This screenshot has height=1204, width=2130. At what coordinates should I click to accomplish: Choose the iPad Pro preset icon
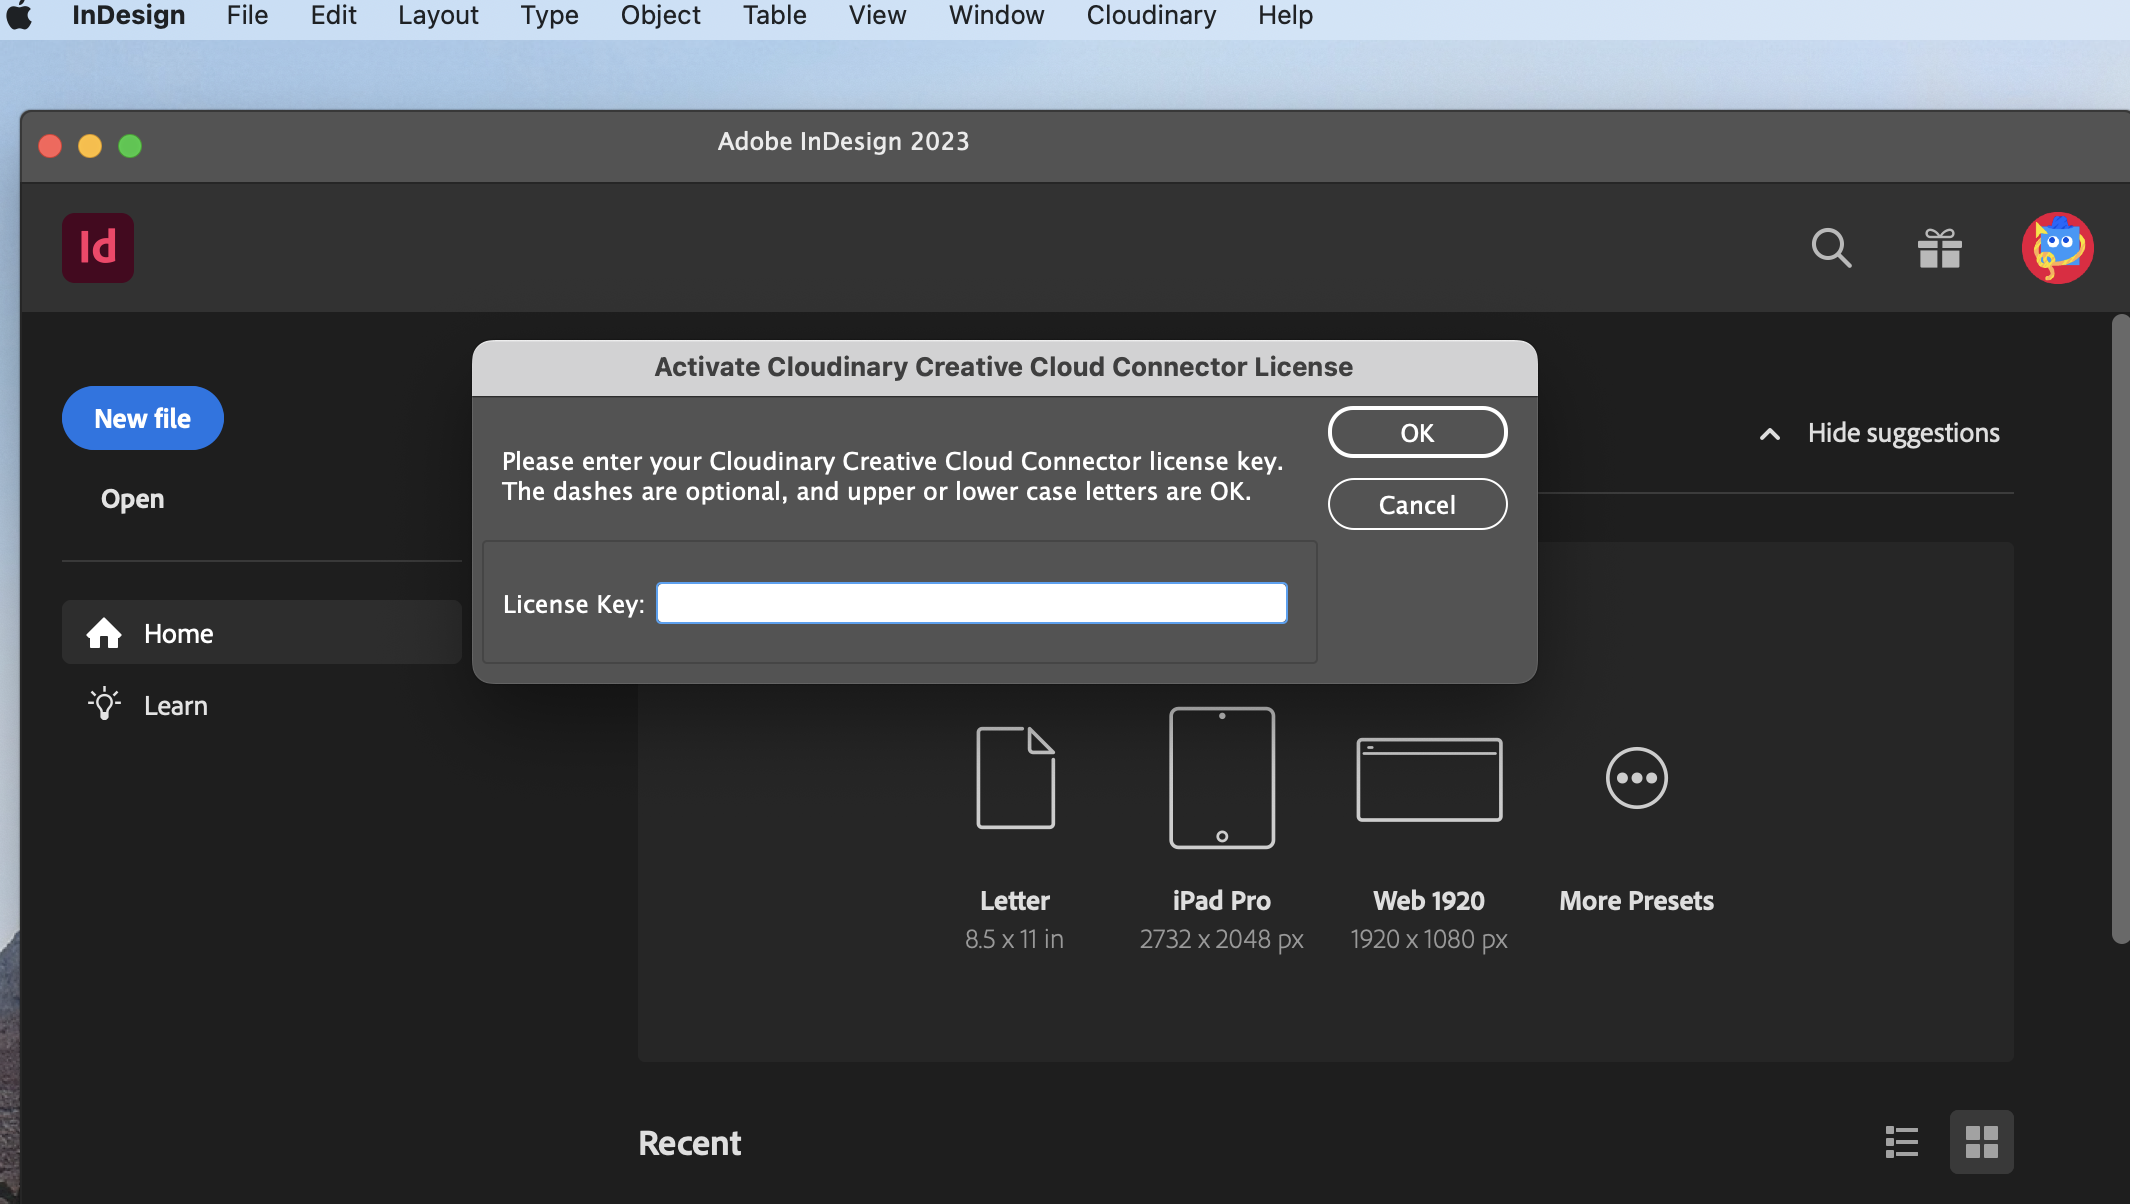[1222, 778]
